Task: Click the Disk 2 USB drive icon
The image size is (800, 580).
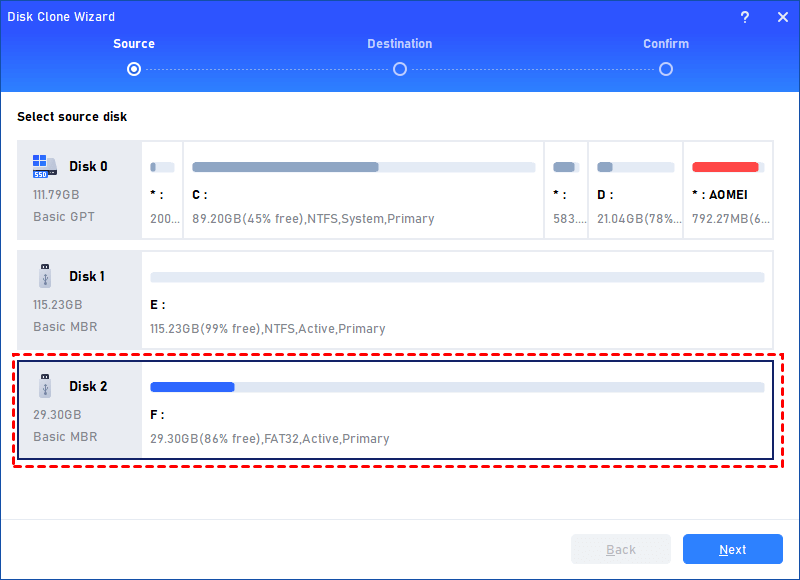Action: click(x=44, y=386)
